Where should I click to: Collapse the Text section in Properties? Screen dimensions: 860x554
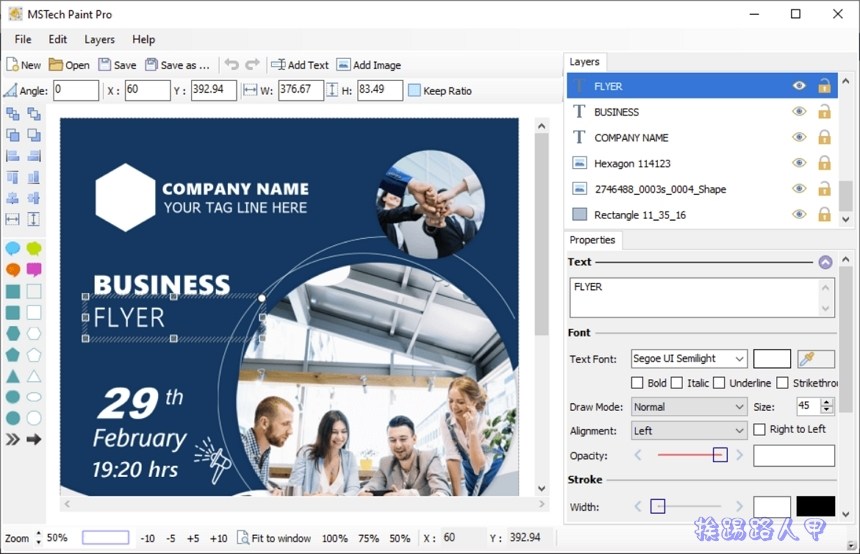tap(825, 263)
